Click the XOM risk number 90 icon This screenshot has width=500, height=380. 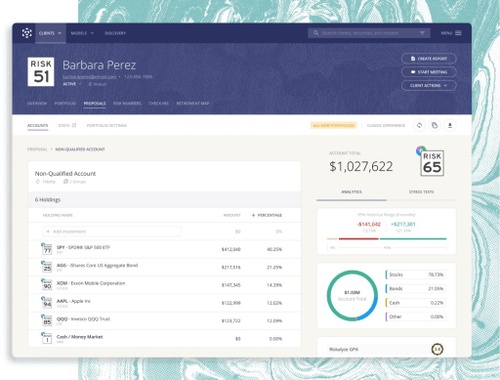tap(47, 285)
